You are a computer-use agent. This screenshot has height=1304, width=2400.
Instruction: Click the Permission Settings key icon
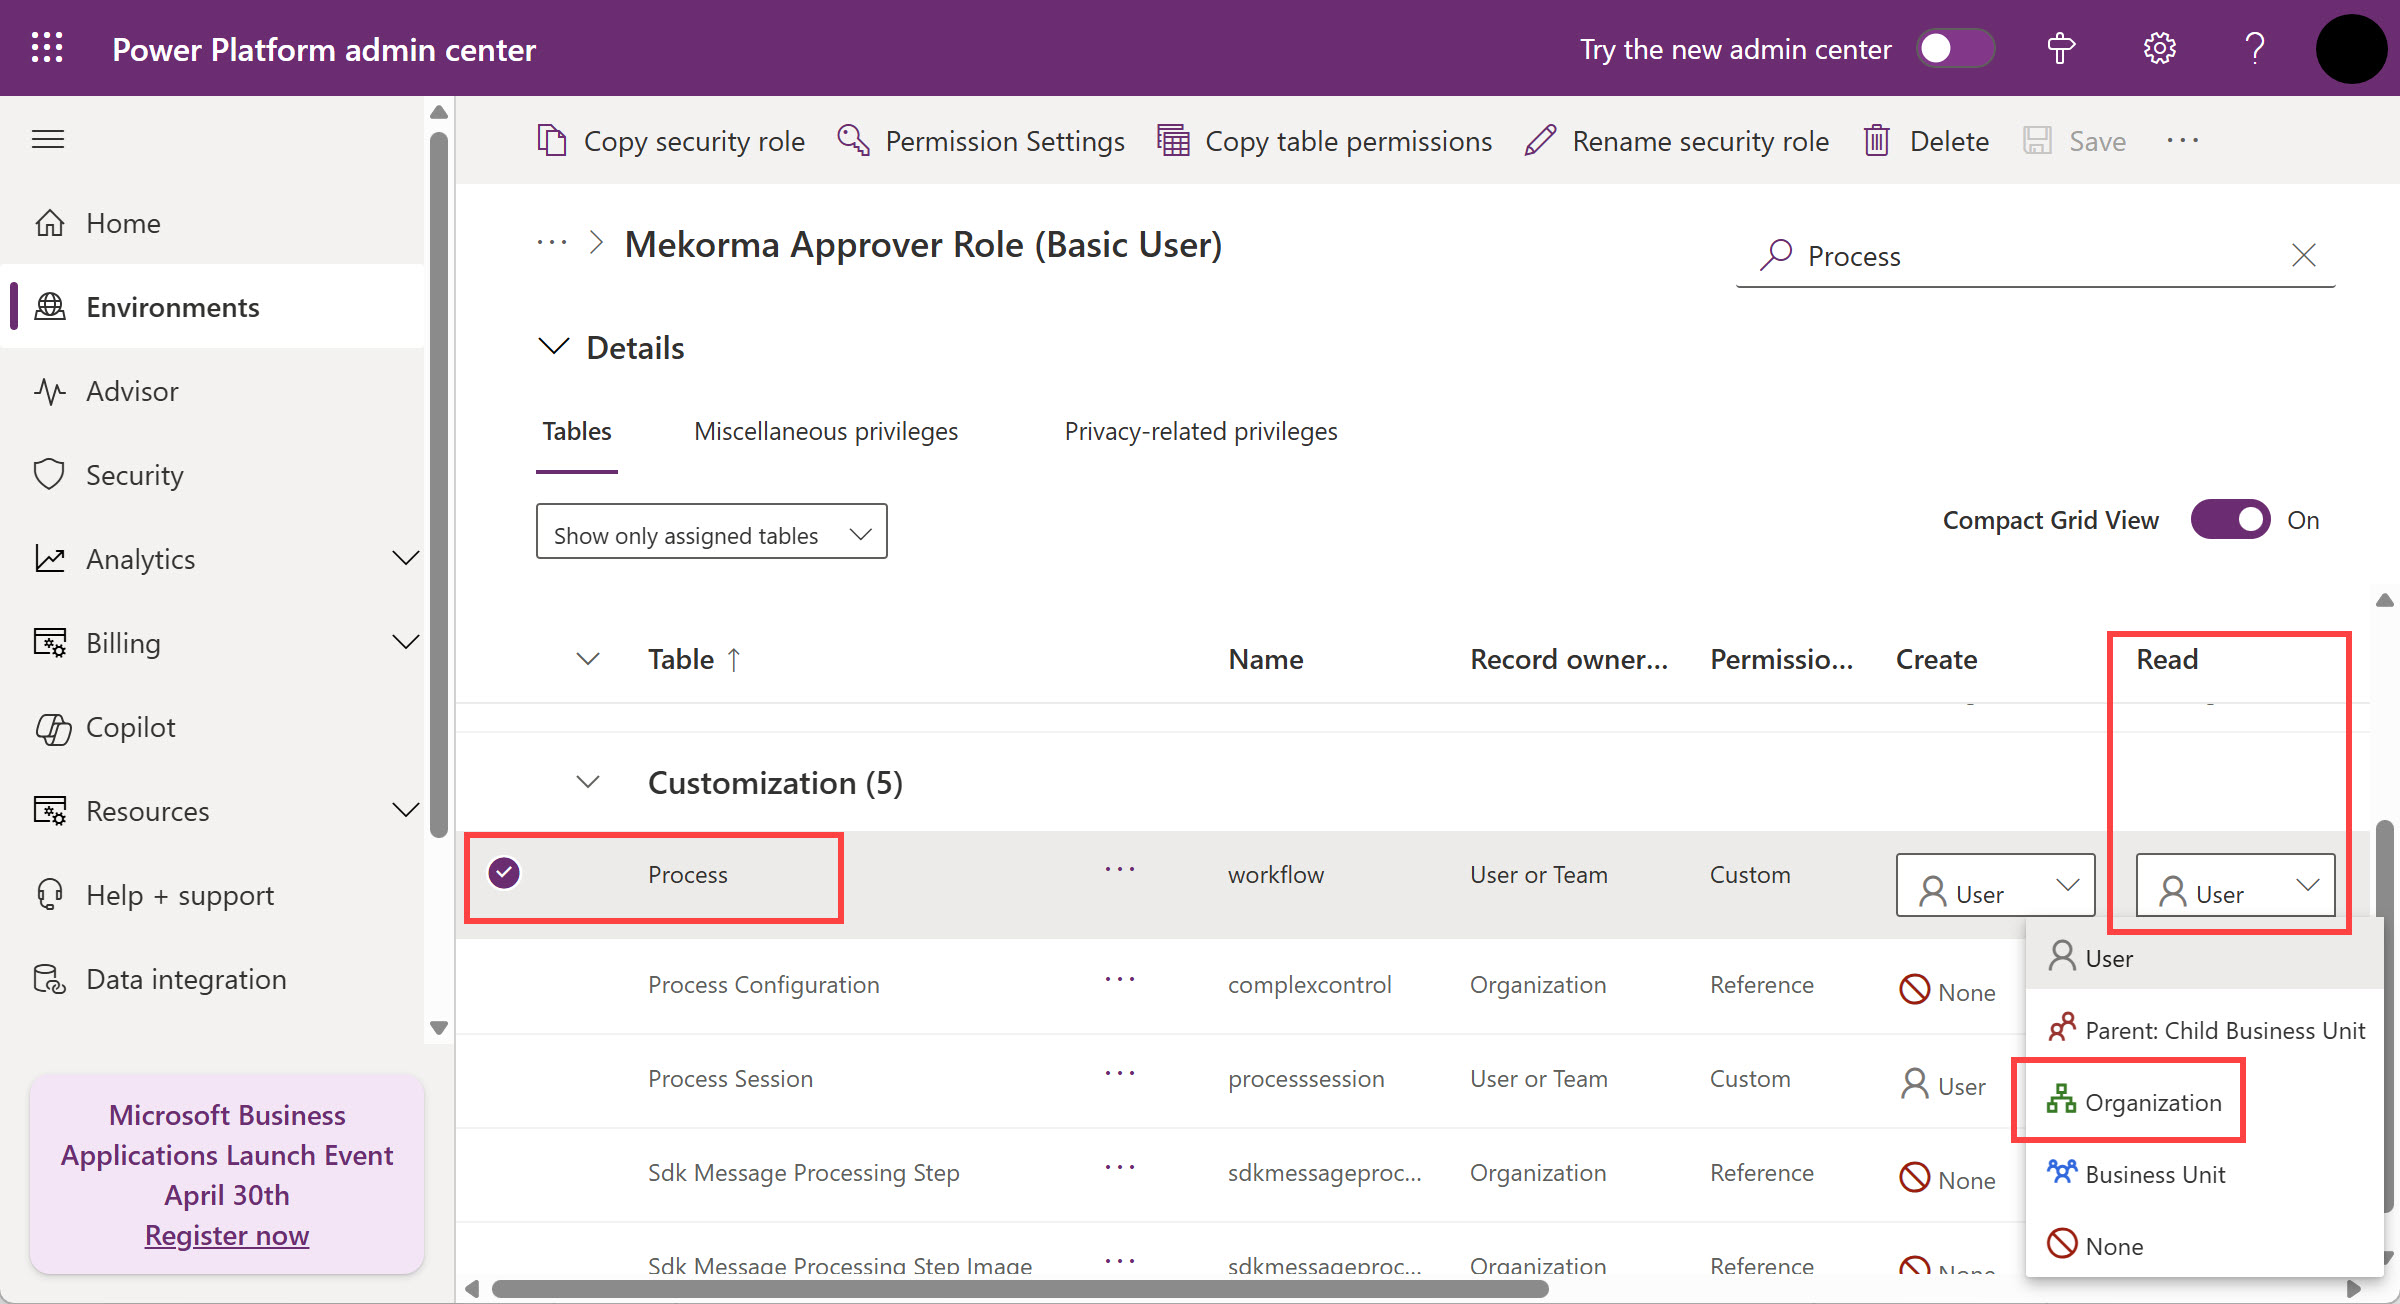[853, 141]
